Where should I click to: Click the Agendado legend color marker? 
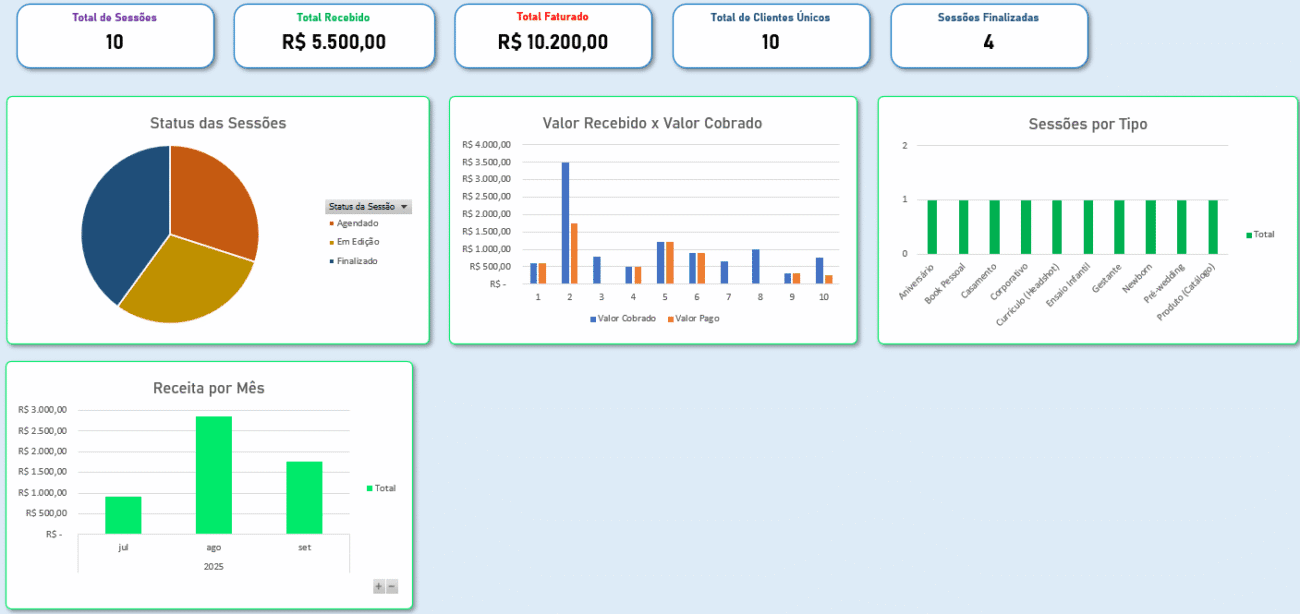click(330, 223)
